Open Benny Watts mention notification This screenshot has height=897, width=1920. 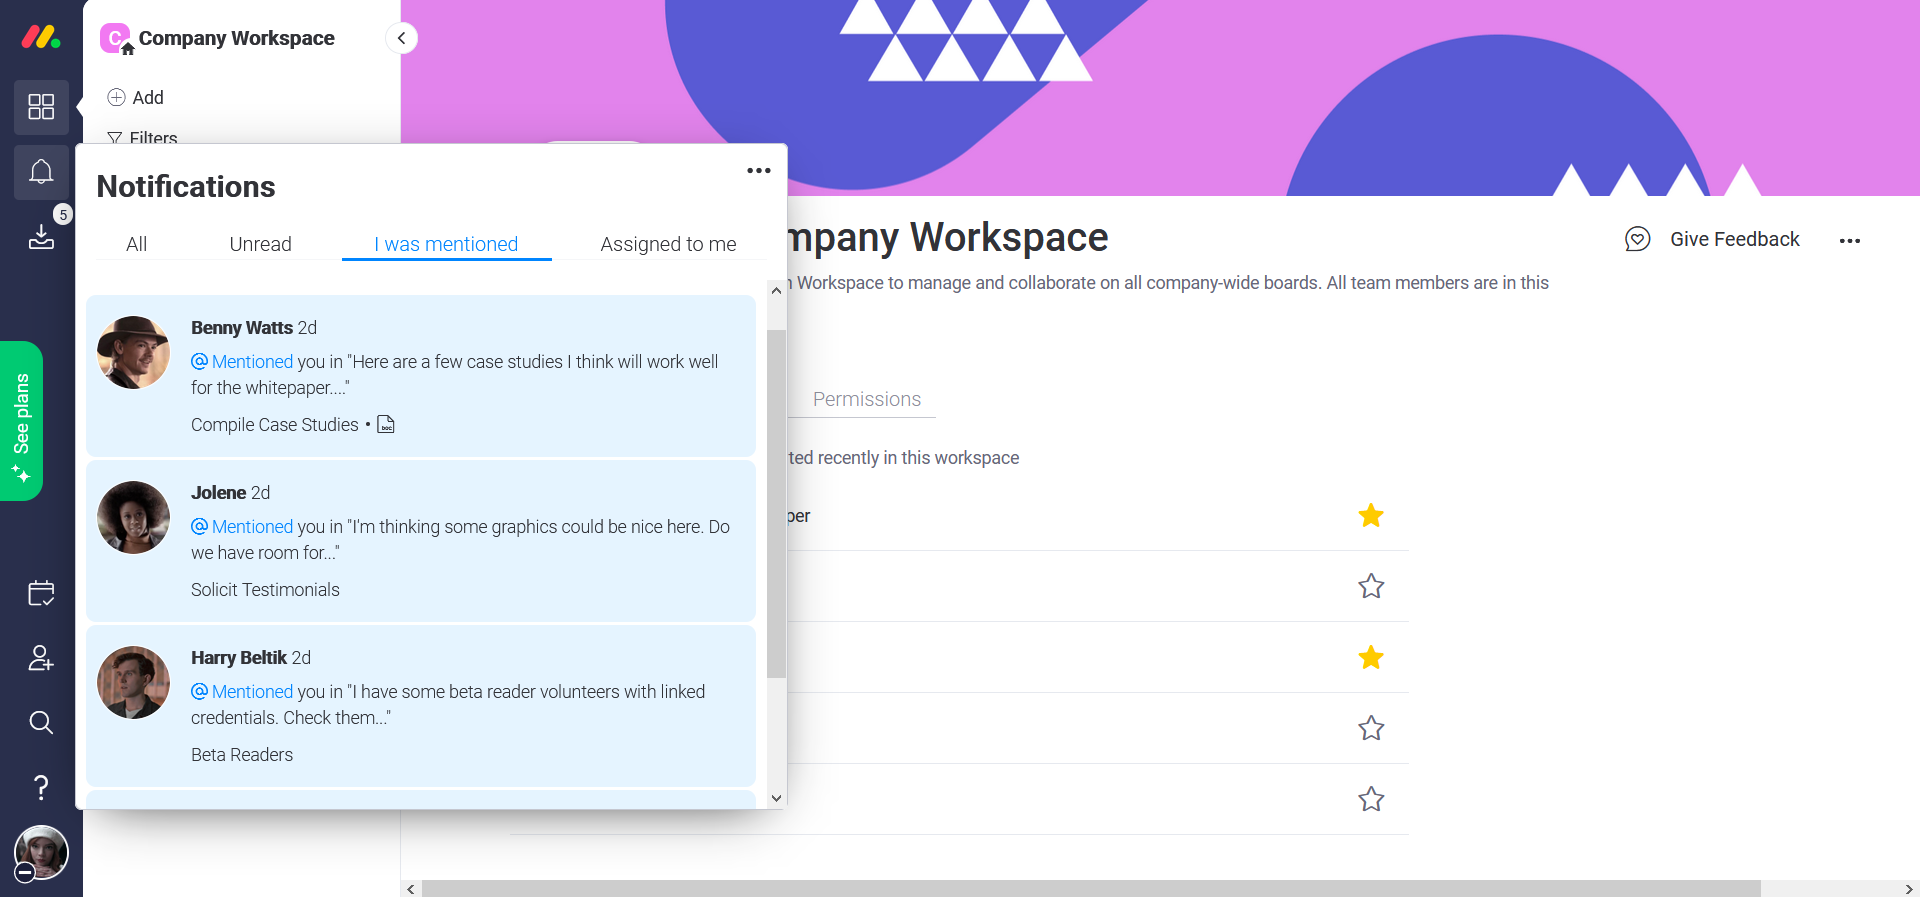(421, 376)
